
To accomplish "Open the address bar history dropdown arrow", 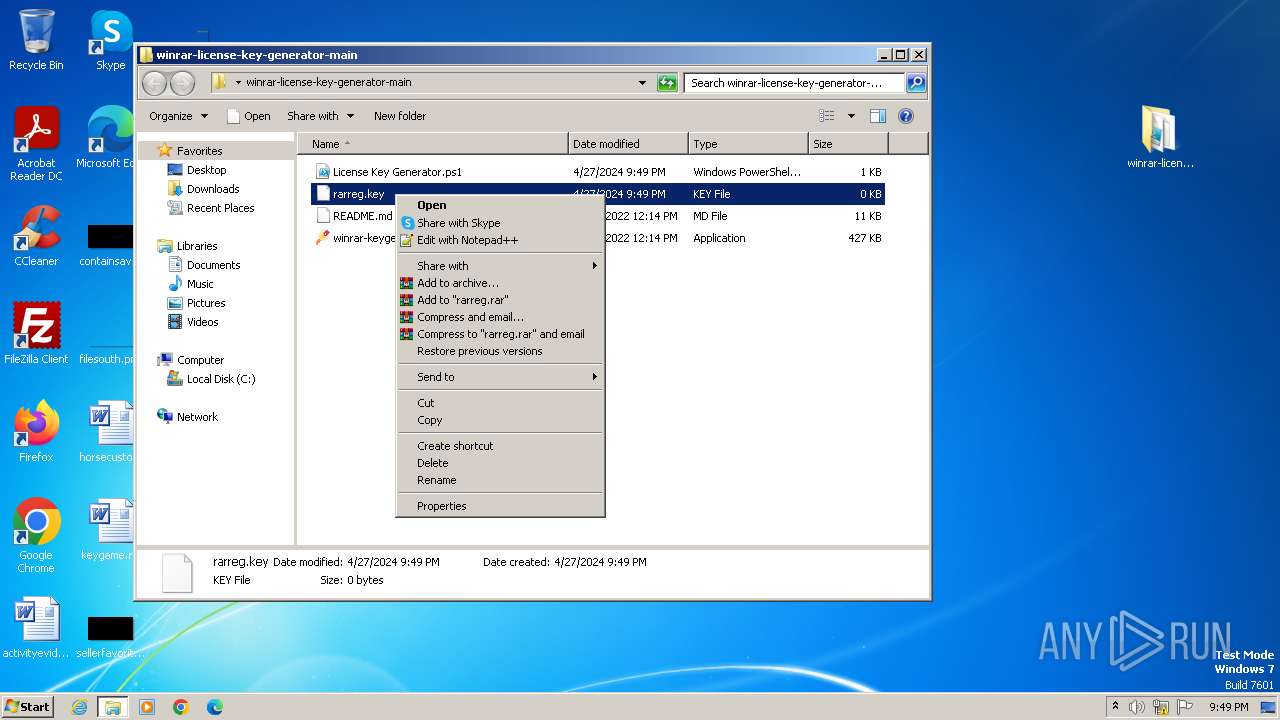I will [642, 83].
